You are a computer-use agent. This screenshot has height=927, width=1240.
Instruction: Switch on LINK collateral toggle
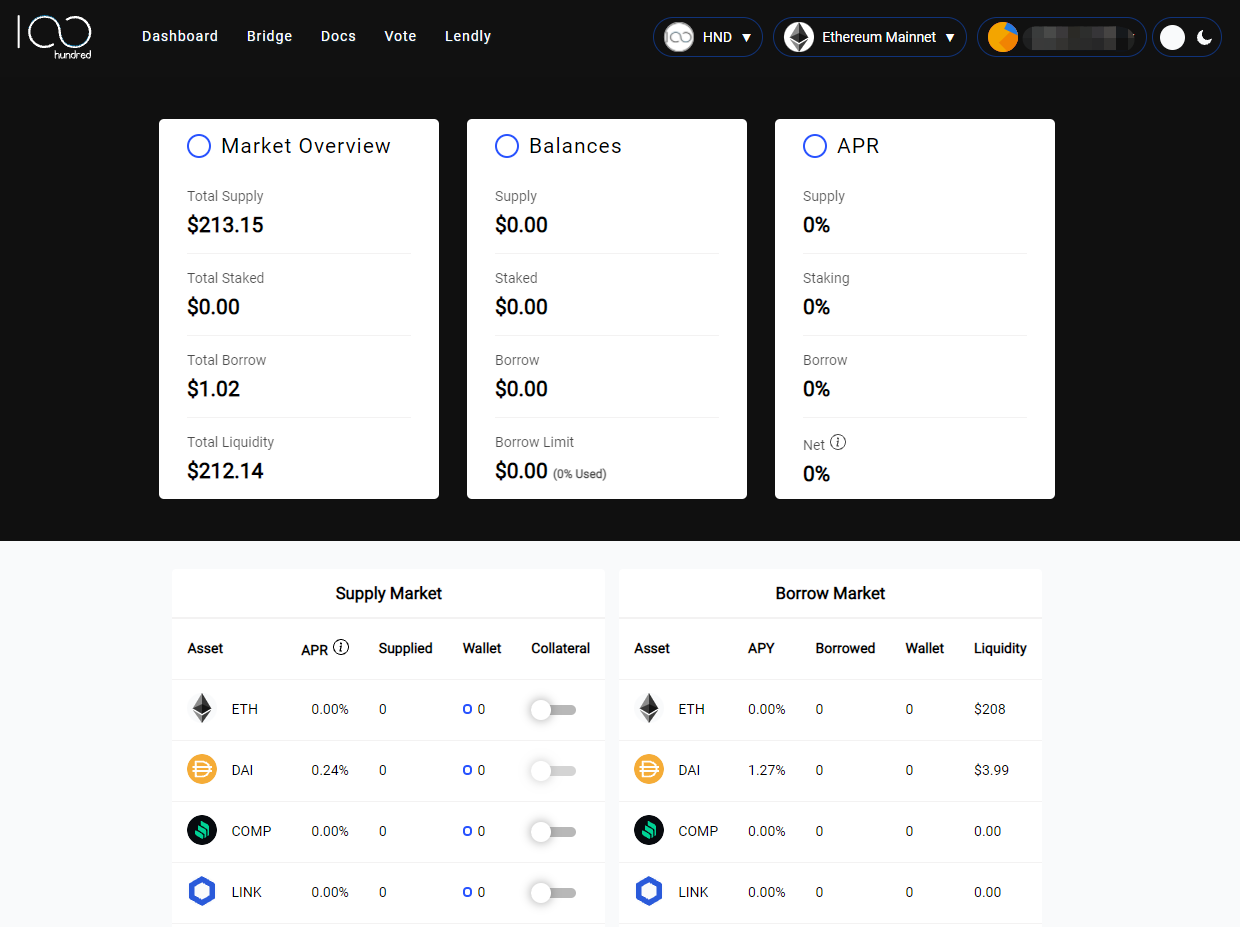coord(553,892)
